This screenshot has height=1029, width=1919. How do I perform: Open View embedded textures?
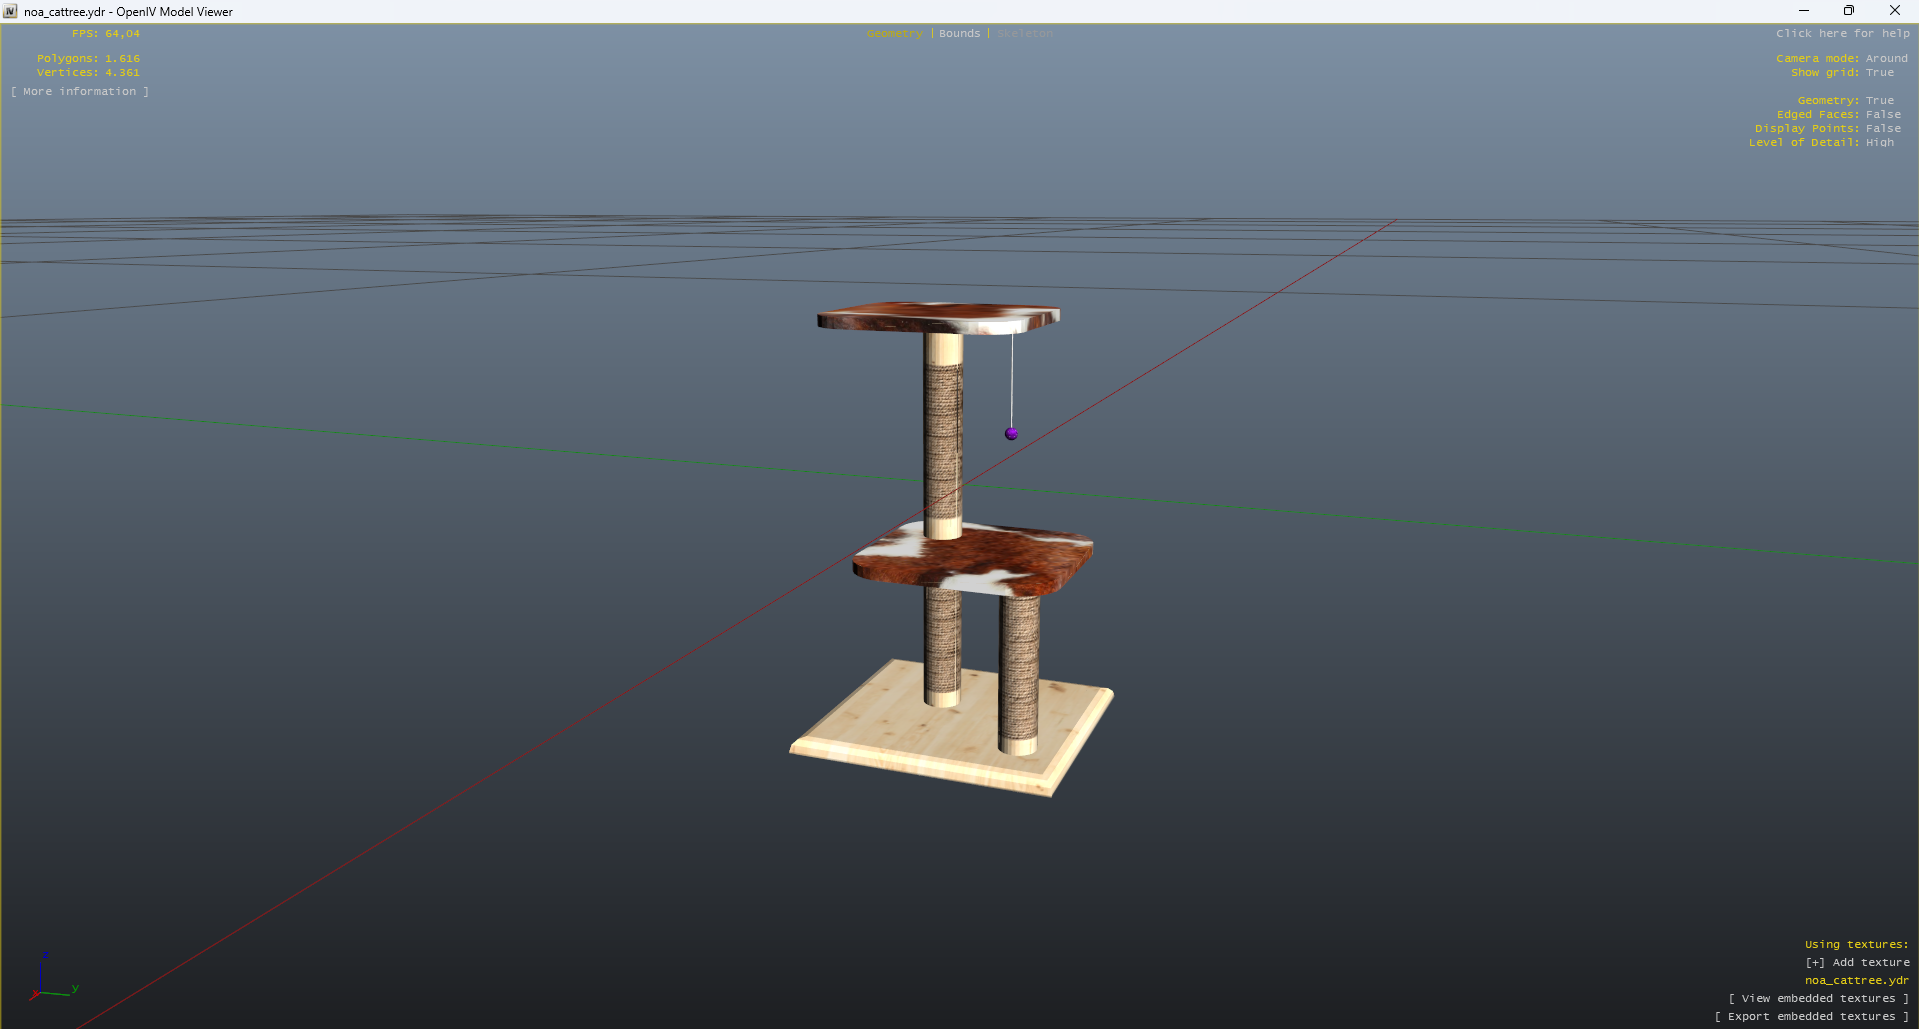(1819, 999)
